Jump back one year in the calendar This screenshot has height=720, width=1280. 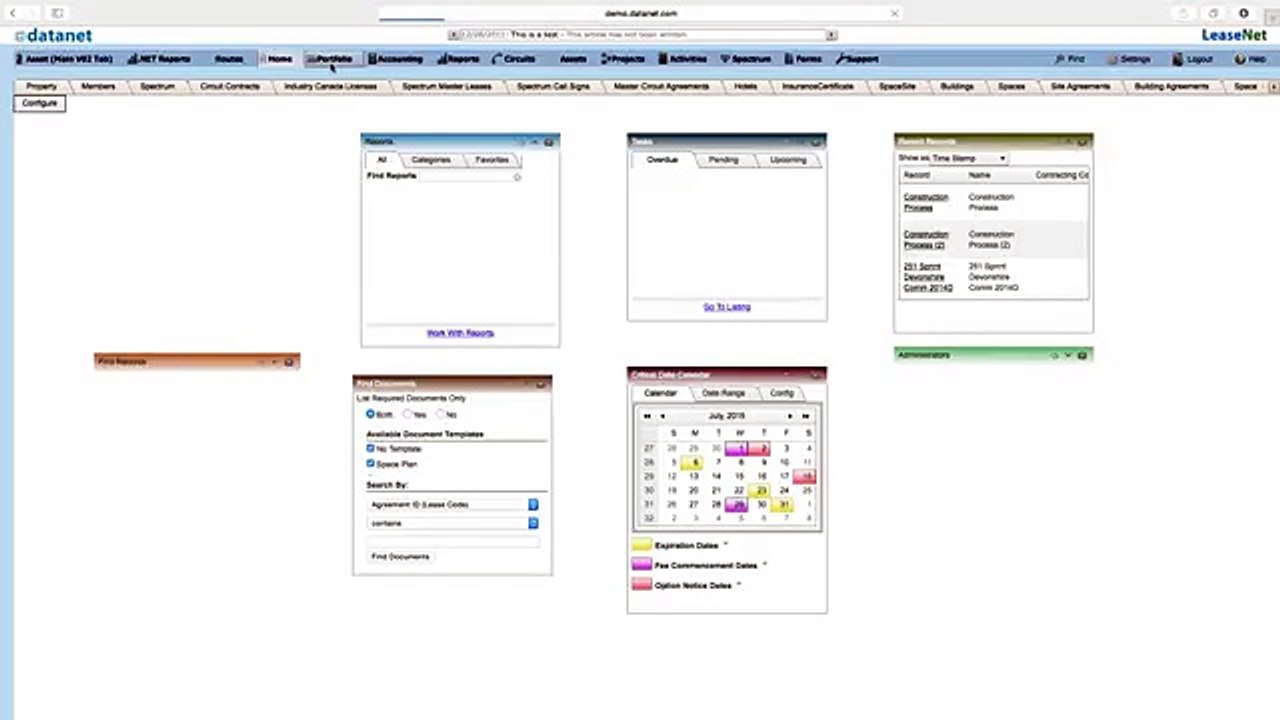point(647,416)
